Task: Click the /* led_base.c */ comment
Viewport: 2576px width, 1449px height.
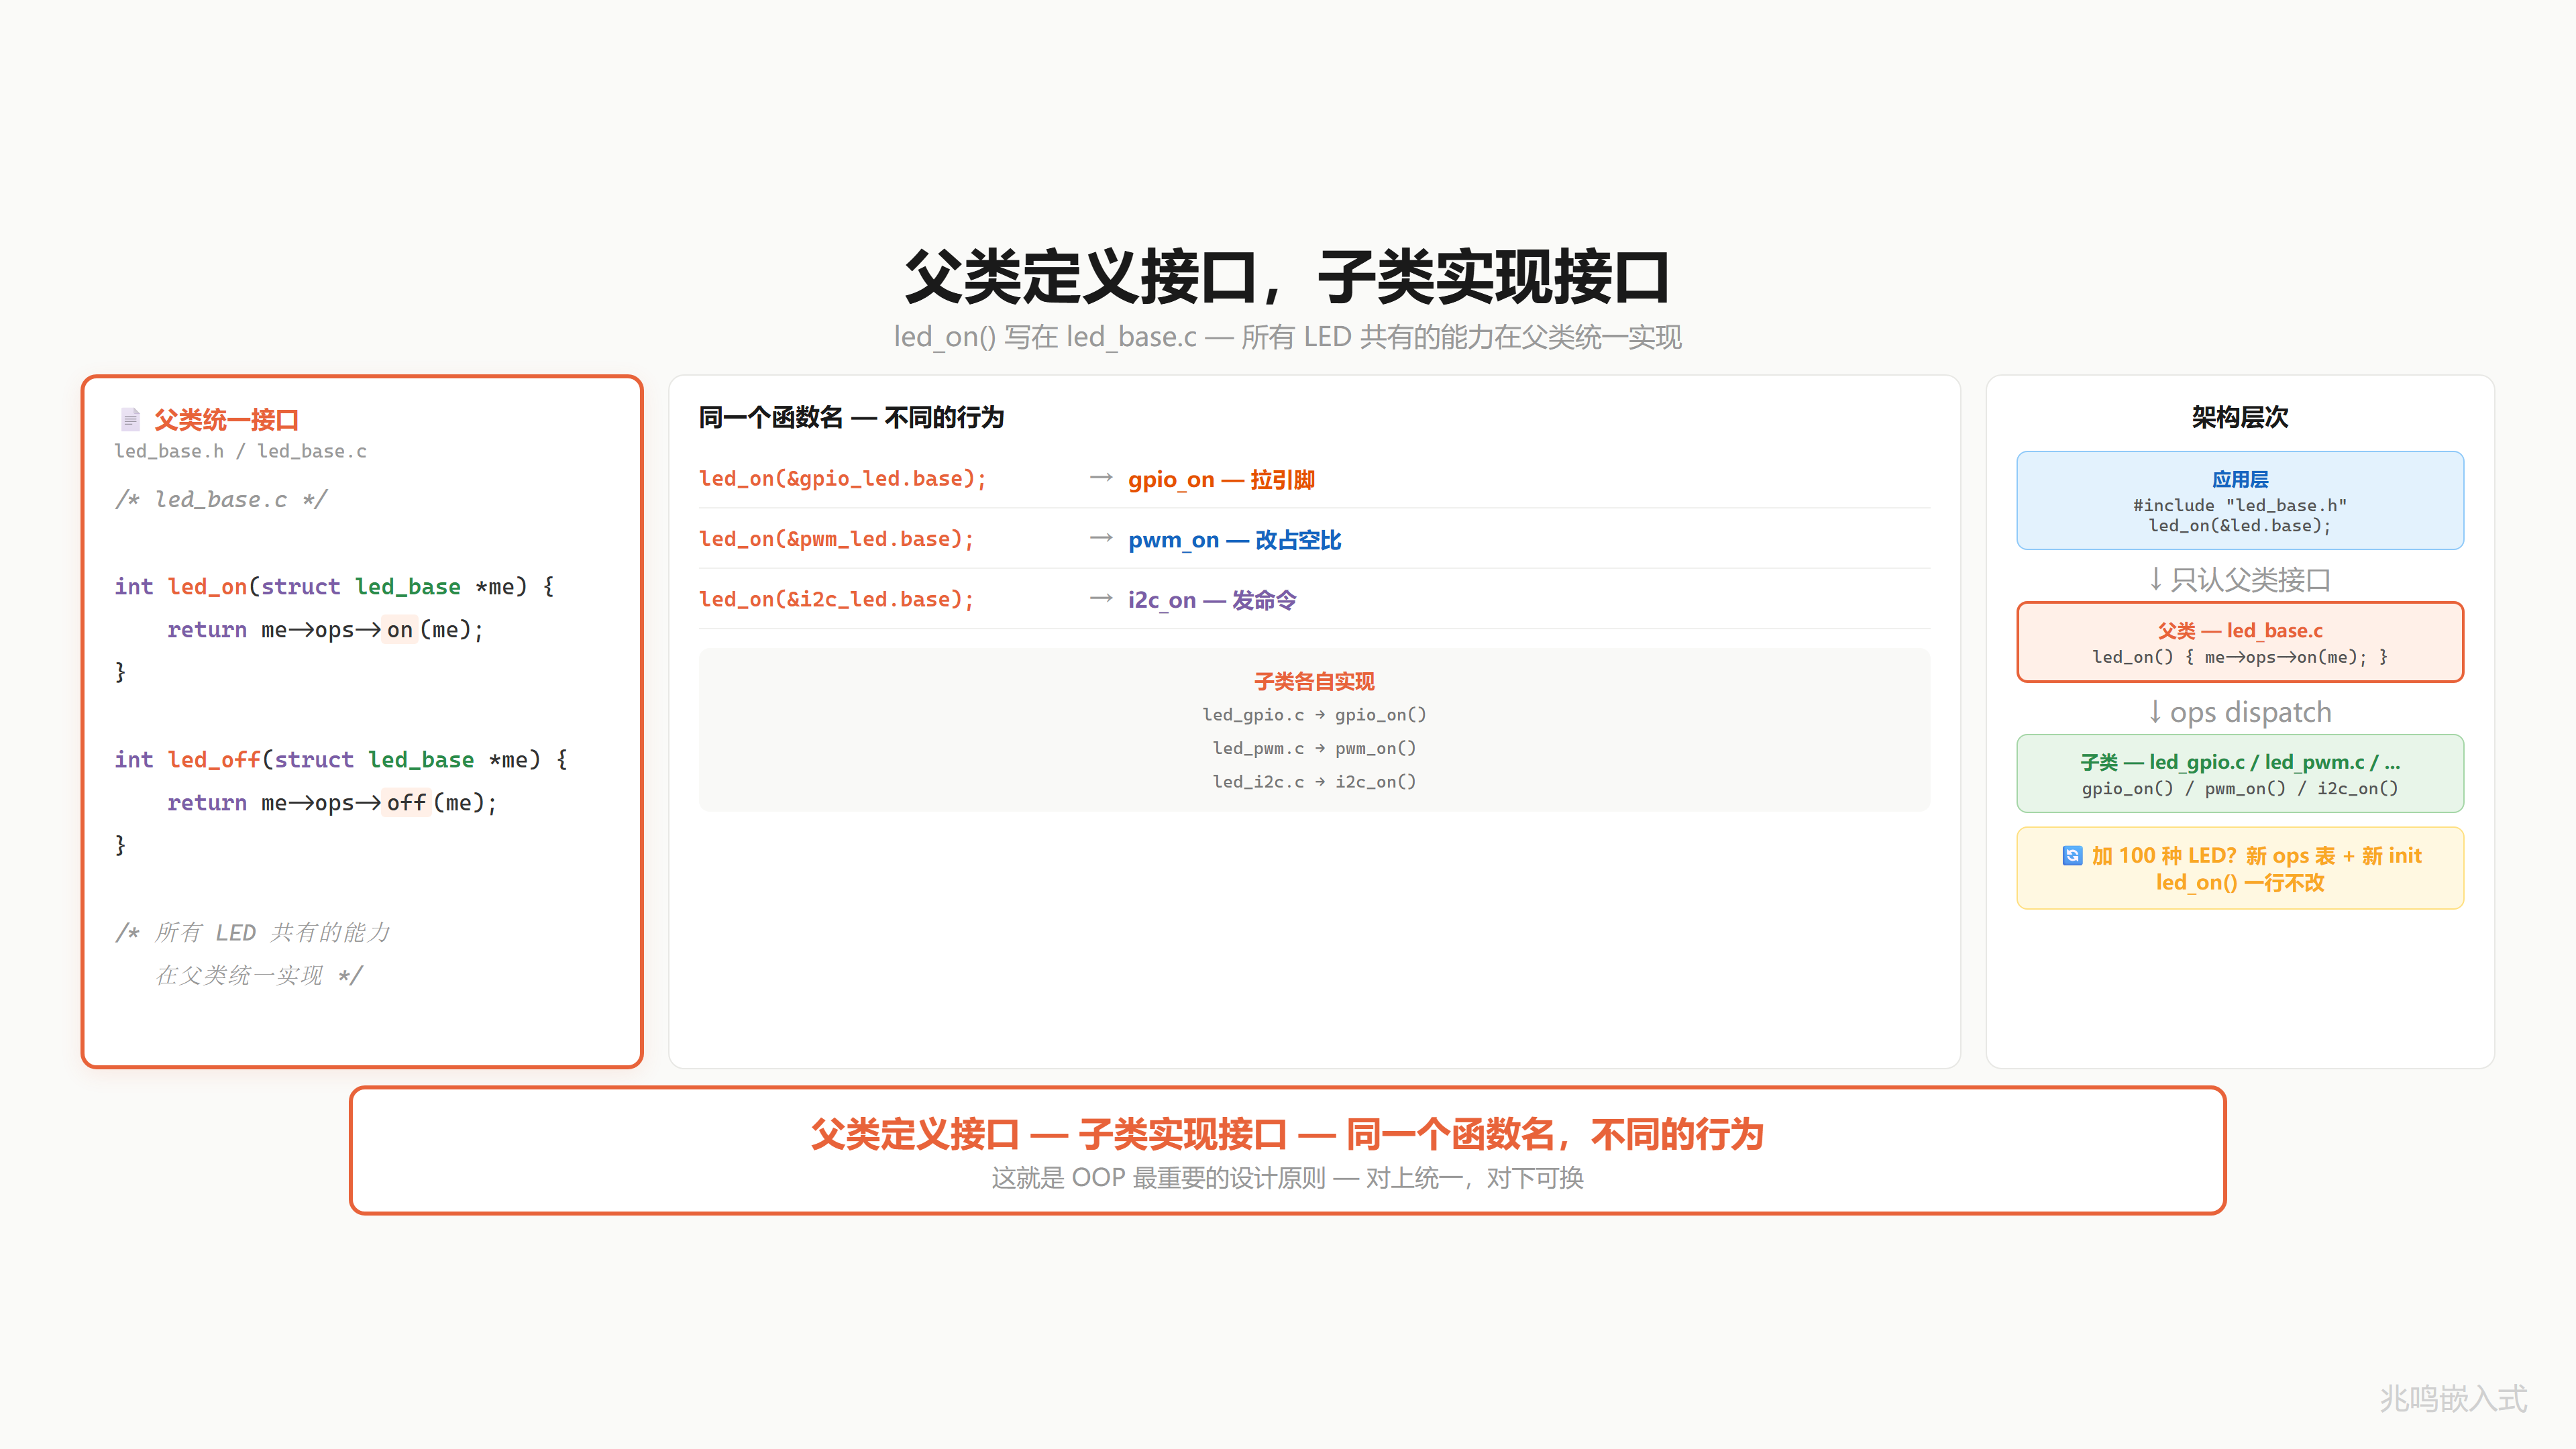Action: (x=220, y=499)
